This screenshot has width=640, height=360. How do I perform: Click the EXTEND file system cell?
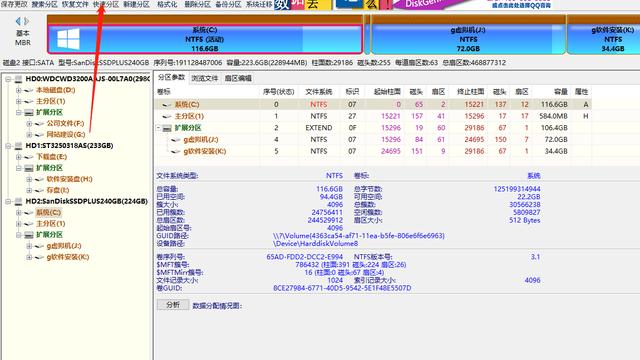(319, 128)
